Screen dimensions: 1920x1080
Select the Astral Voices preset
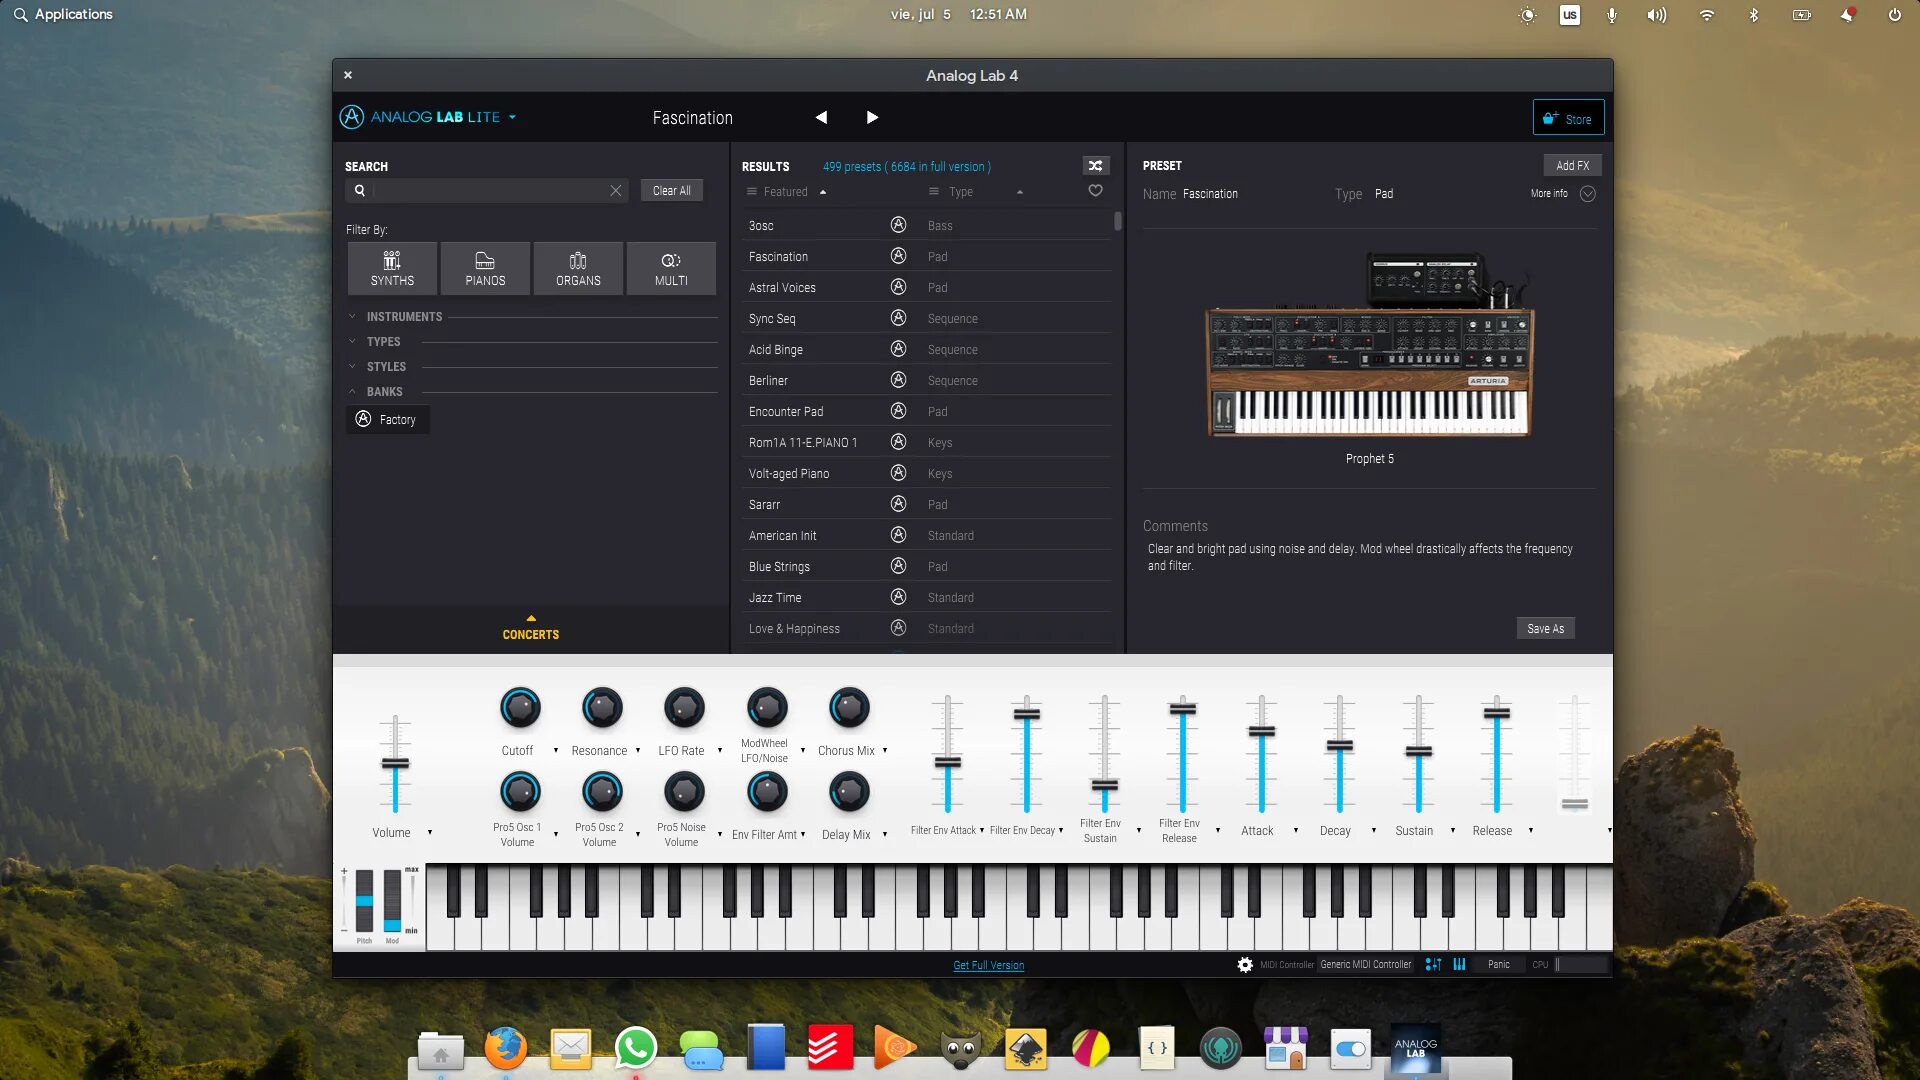pos(782,288)
